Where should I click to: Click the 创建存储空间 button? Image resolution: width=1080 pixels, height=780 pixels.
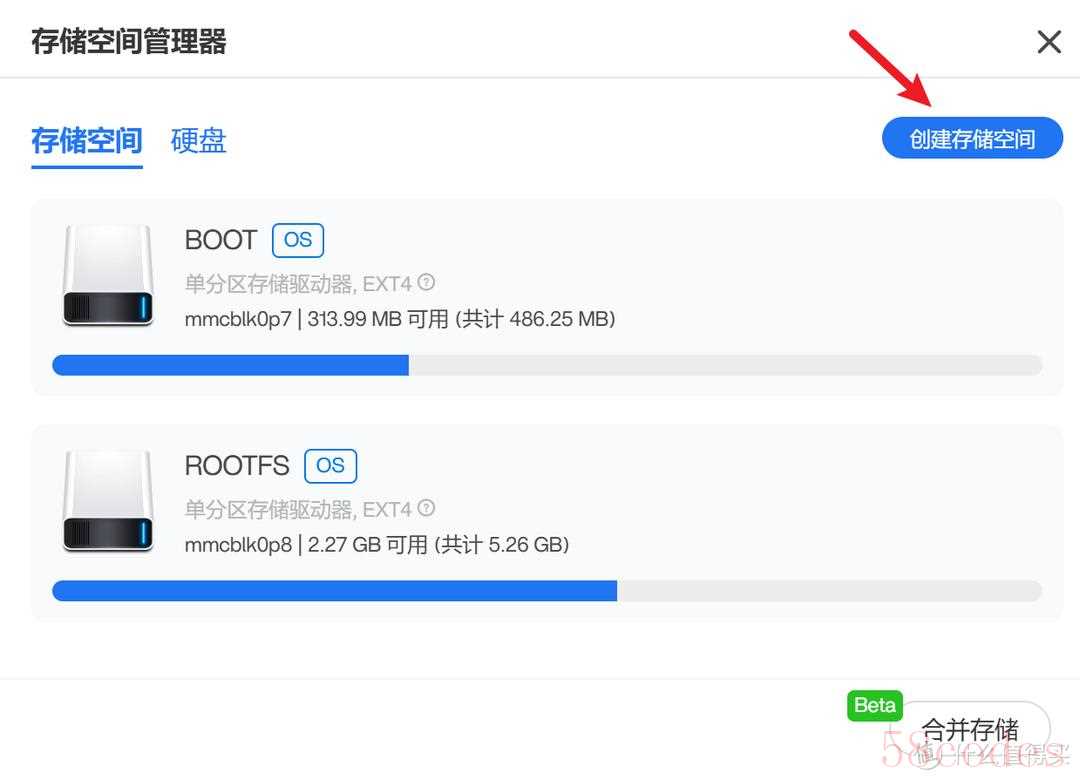973,138
